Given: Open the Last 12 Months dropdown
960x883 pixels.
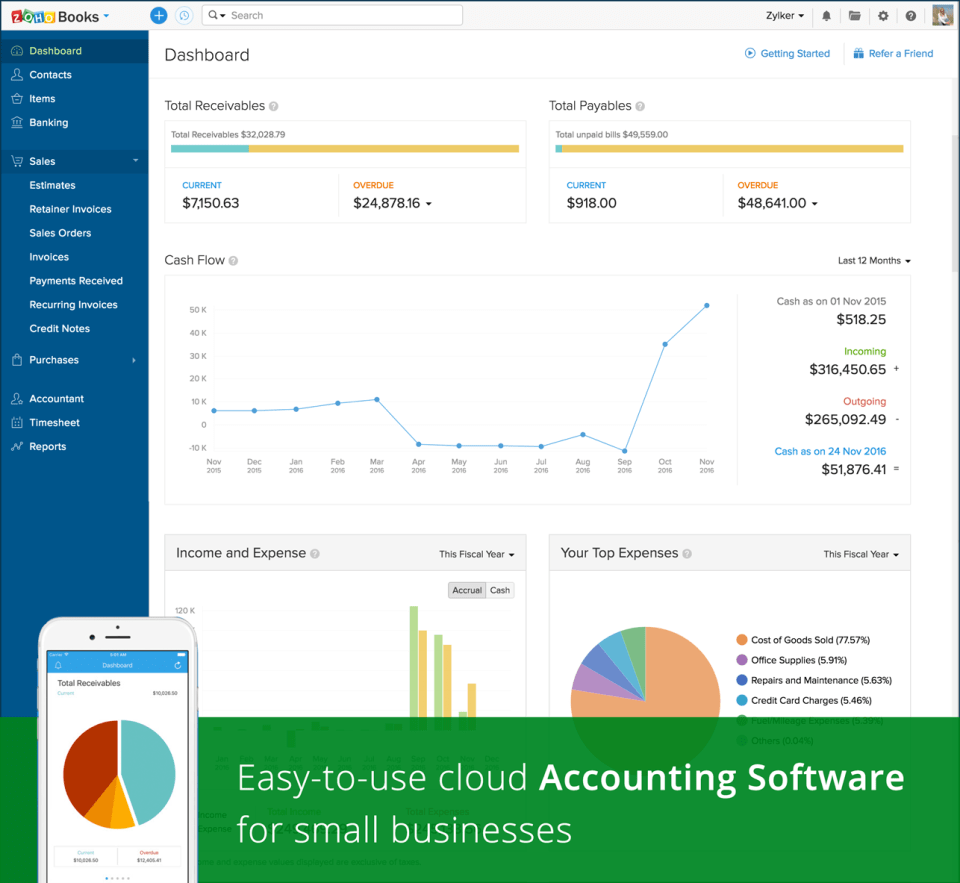Looking at the screenshot, I should (x=870, y=260).
